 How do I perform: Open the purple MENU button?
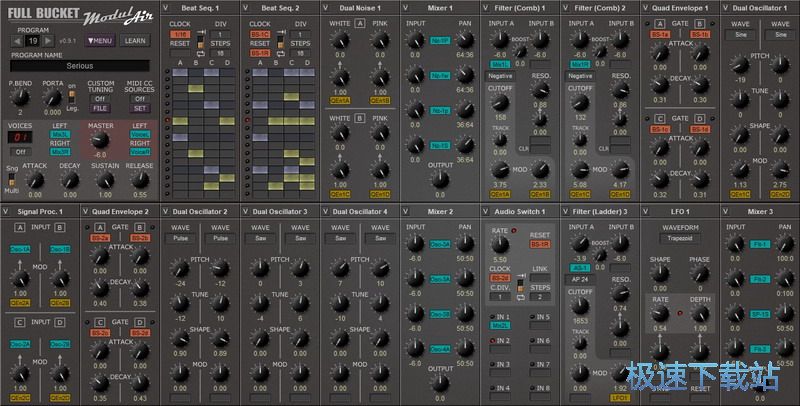click(x=99, y=41)
